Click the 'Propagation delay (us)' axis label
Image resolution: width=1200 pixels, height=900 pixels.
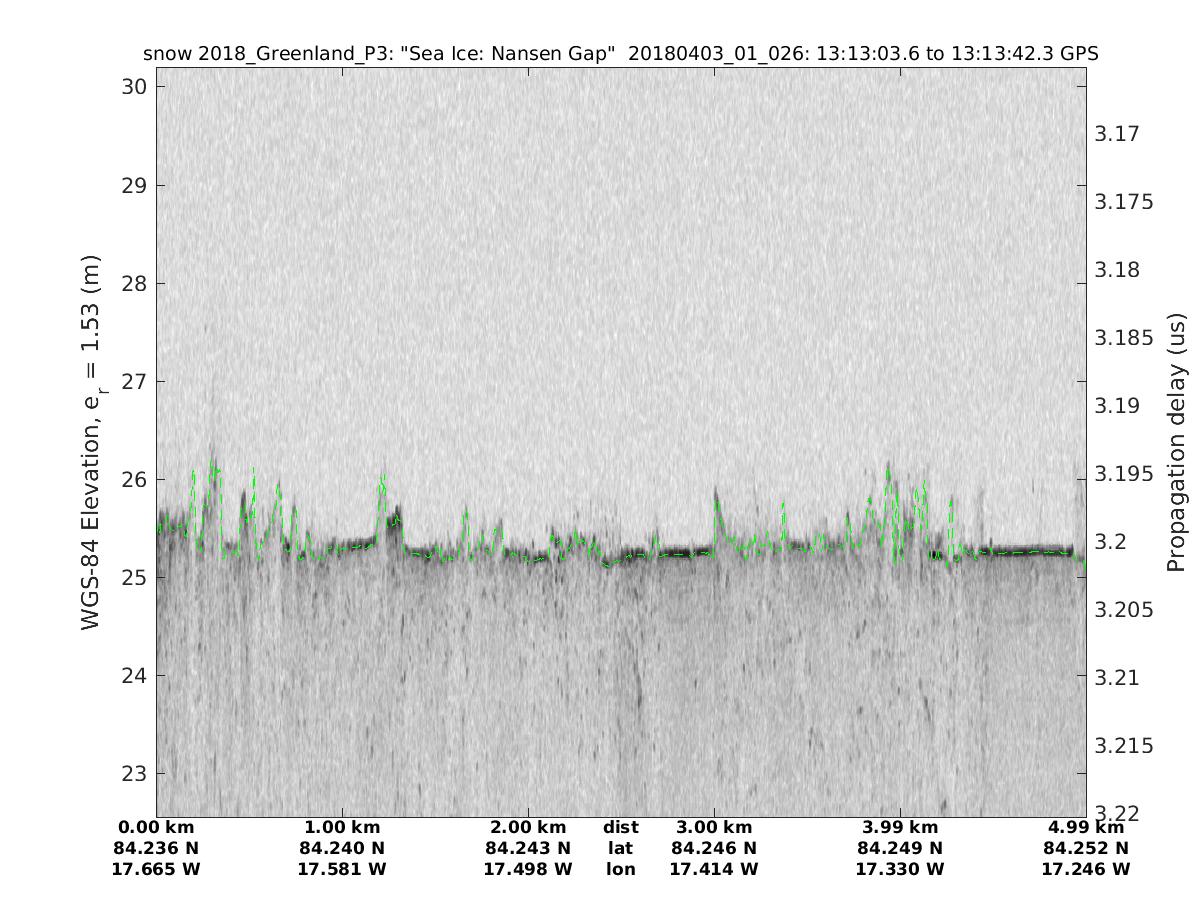(x=1176, y=443)
